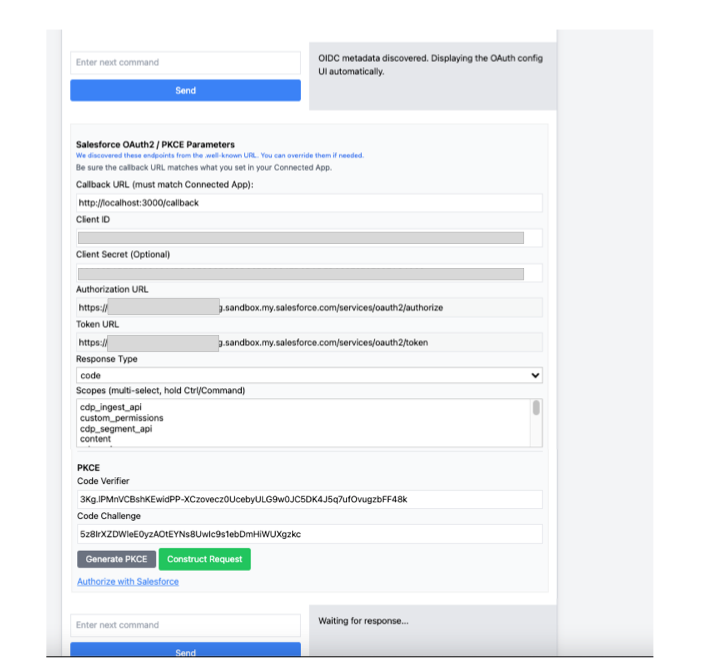This screenshot has height=671, width=706.
Task: Select the custom_permissions scope
Action: click(122, 418)
